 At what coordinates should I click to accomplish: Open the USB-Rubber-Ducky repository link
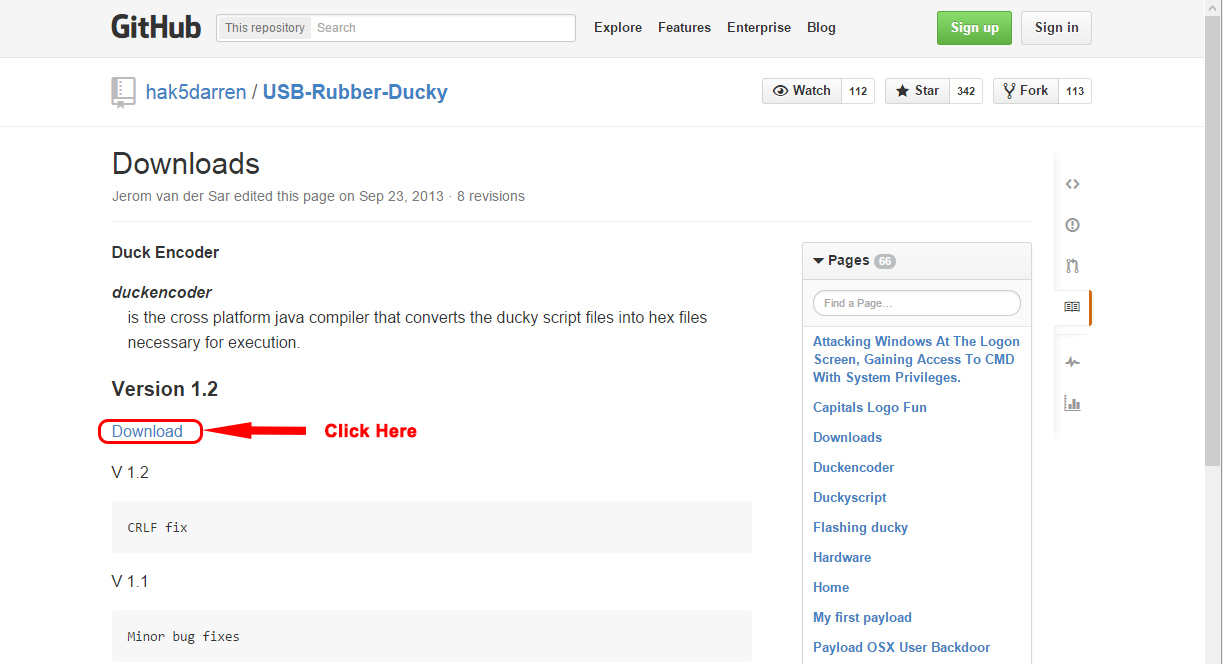coord(355,93)
